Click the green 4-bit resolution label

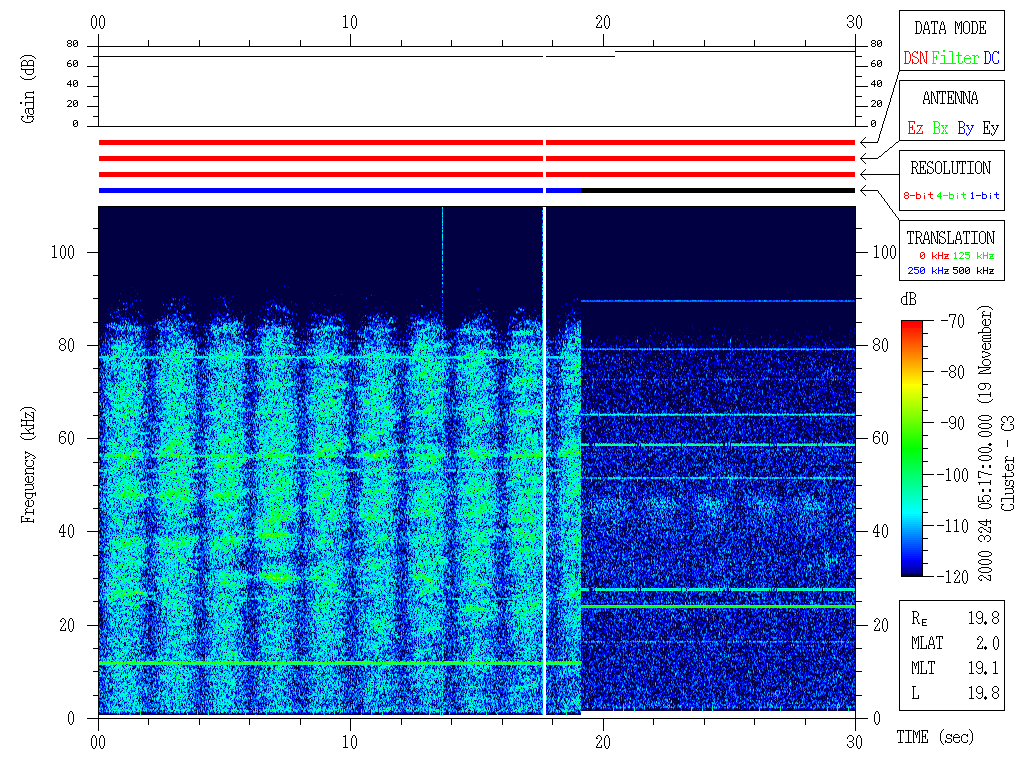click(x=952, y=196)
